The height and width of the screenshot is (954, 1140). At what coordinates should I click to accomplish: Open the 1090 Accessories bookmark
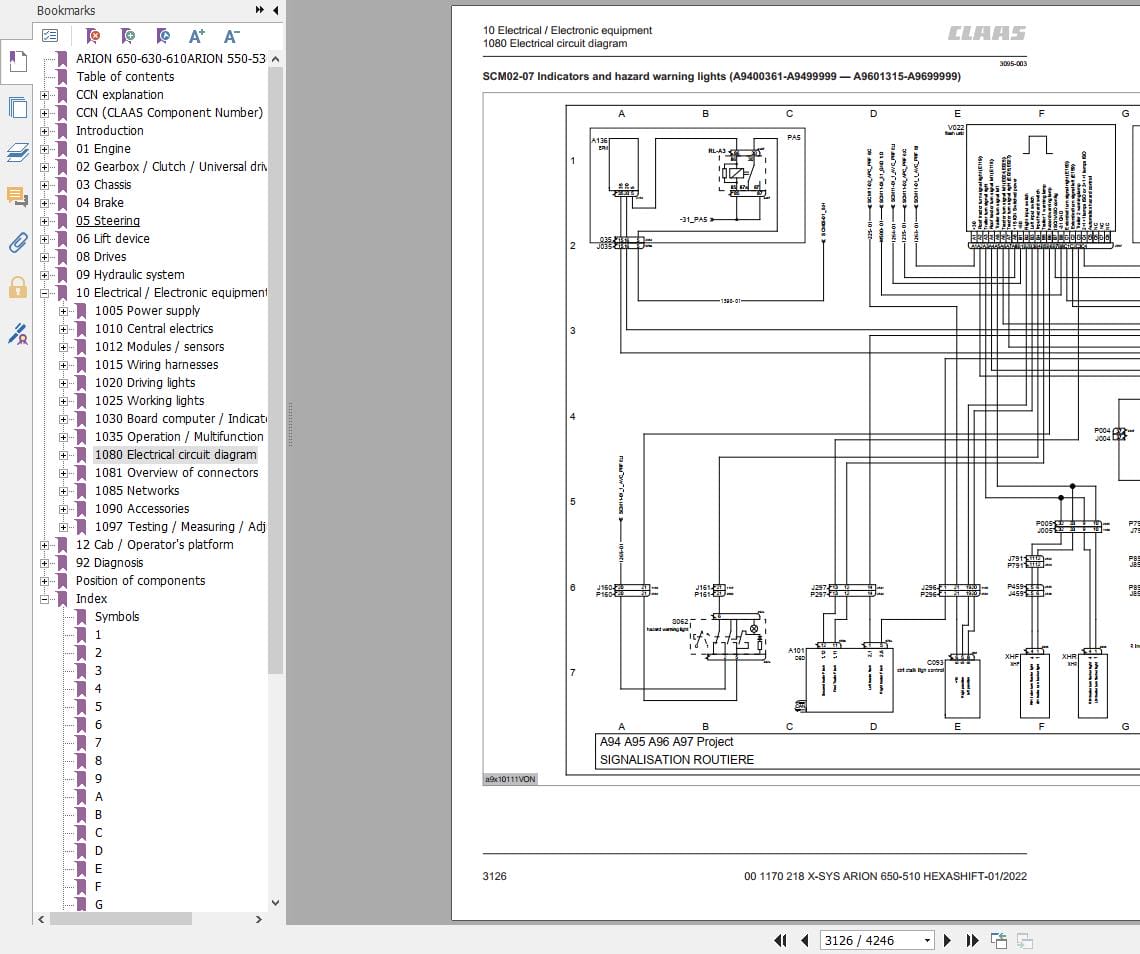click(142, 509)
